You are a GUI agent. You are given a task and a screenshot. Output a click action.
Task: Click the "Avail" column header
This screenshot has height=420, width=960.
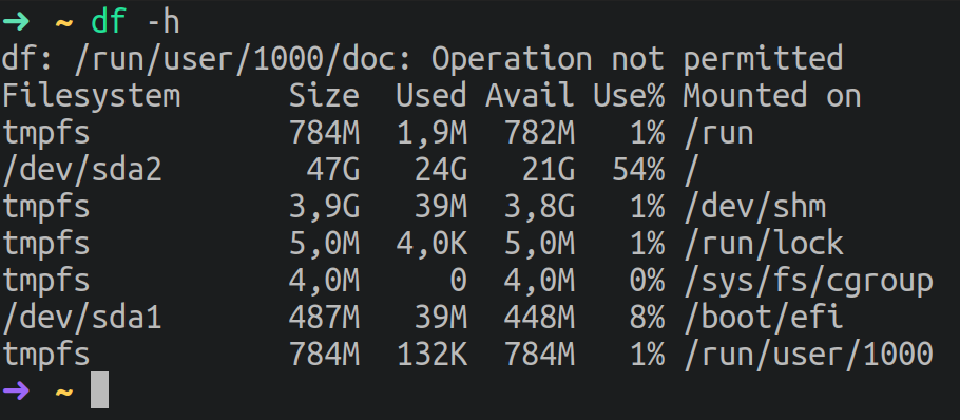530,96
